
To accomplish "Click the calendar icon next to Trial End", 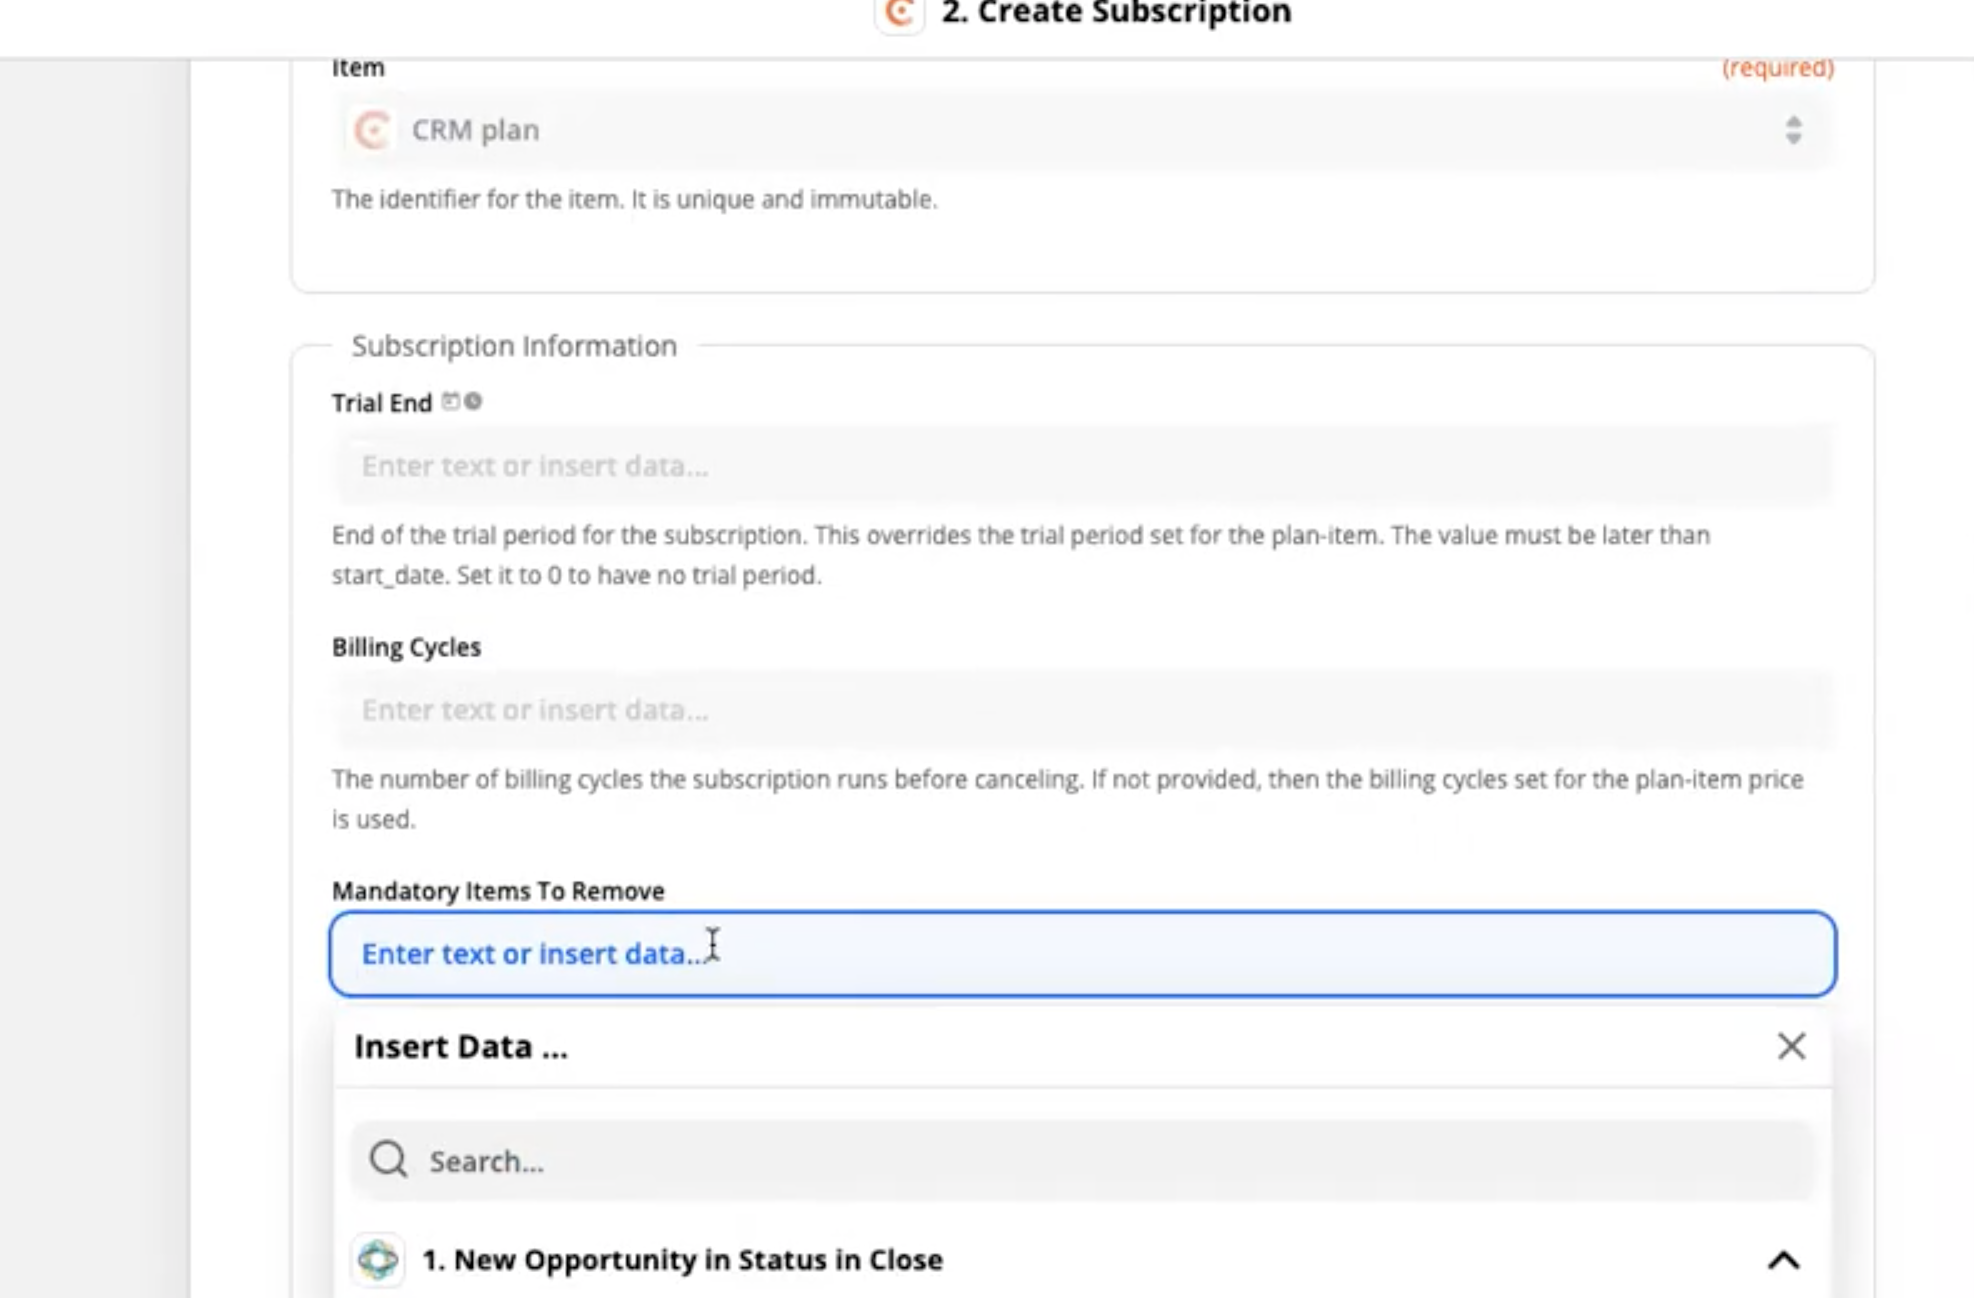I will 451,401.
